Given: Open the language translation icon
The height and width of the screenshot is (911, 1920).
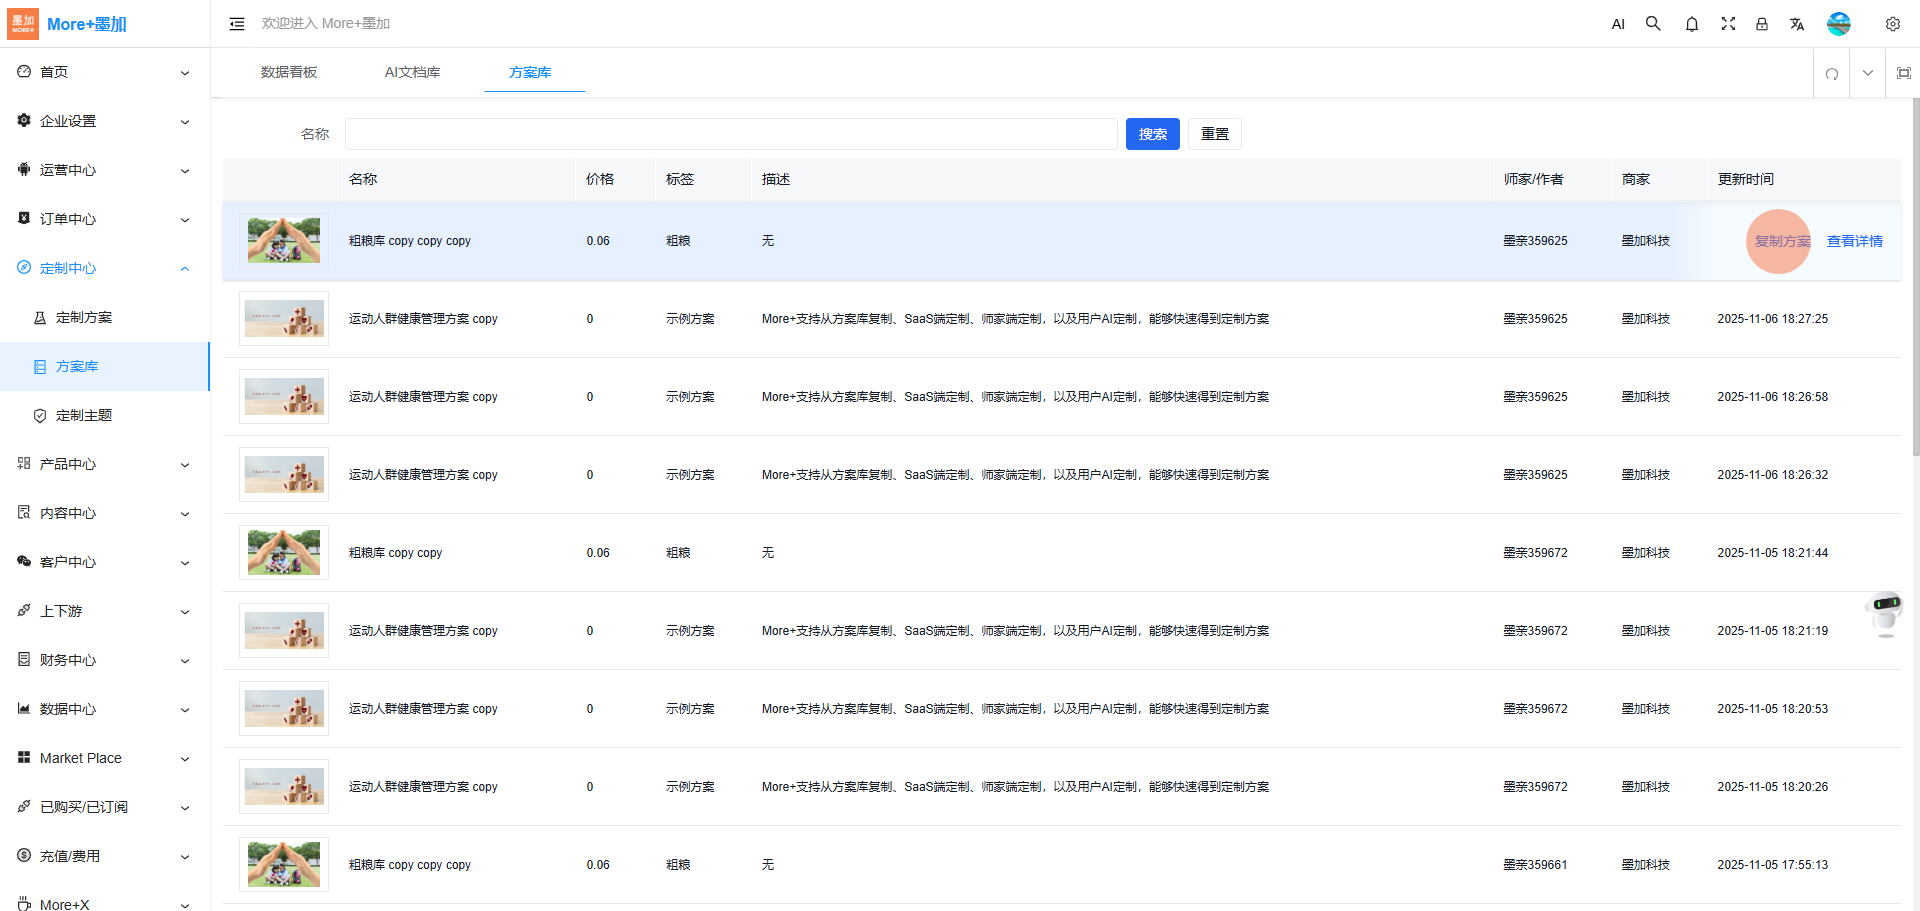Looking at the screenshot, I should pos(1797,24).
